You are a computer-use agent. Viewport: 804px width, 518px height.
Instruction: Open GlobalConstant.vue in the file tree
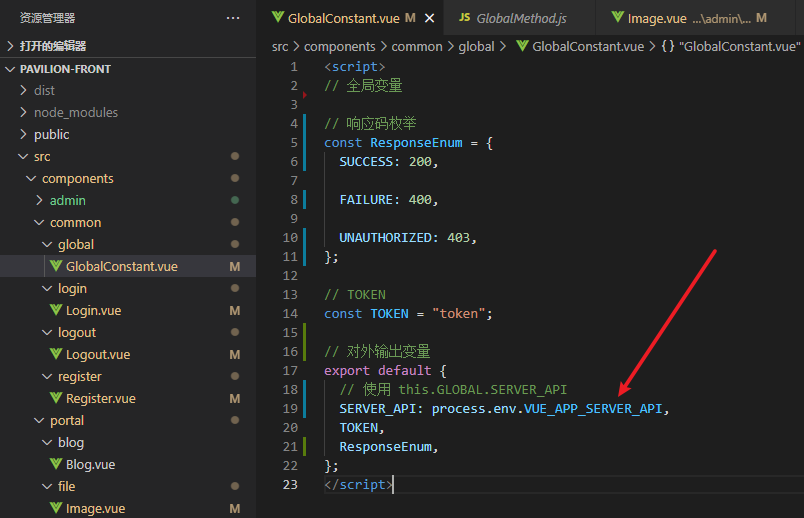pyautogui.click(x=128, y=266)
